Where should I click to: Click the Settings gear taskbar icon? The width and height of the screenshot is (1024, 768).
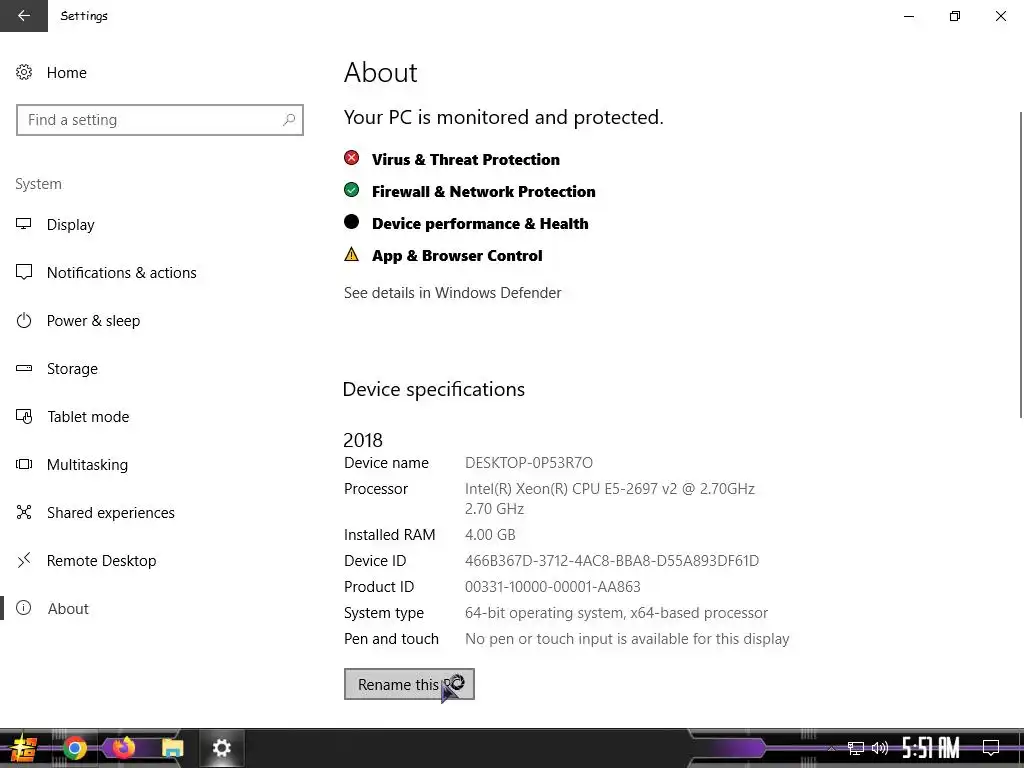point(222,748)
